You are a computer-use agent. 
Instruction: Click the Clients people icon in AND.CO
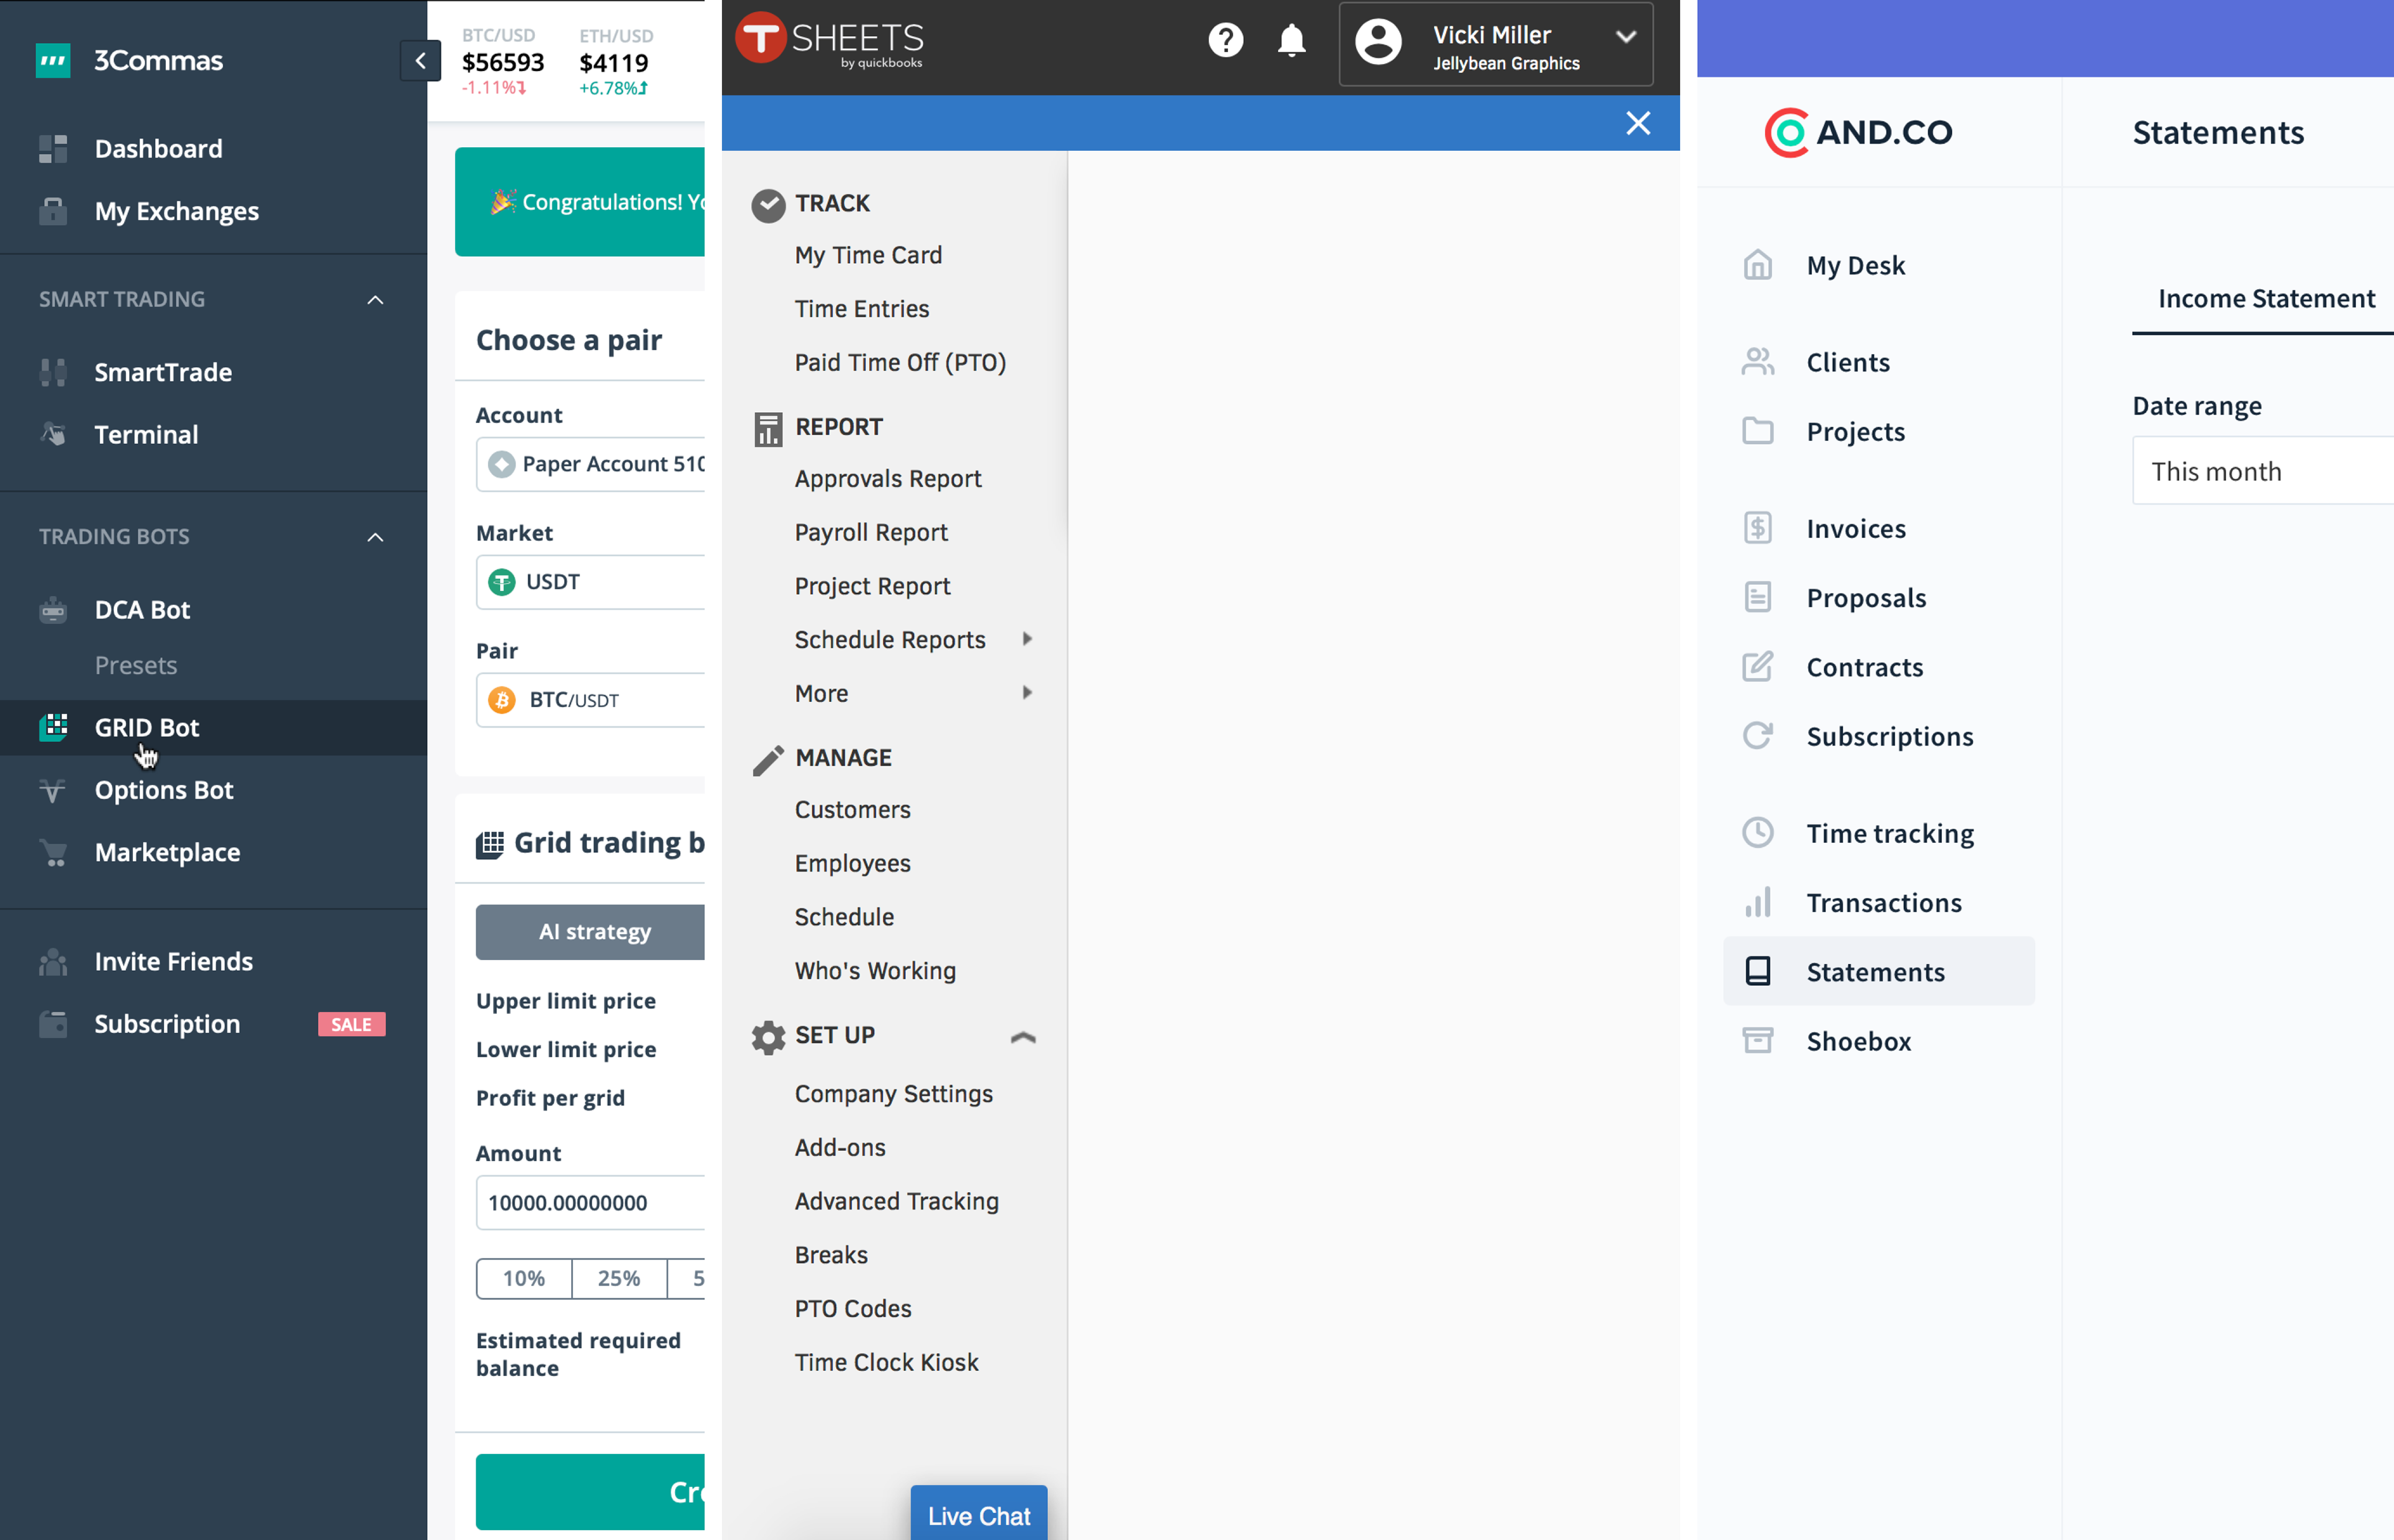(x=1757, y=362)
